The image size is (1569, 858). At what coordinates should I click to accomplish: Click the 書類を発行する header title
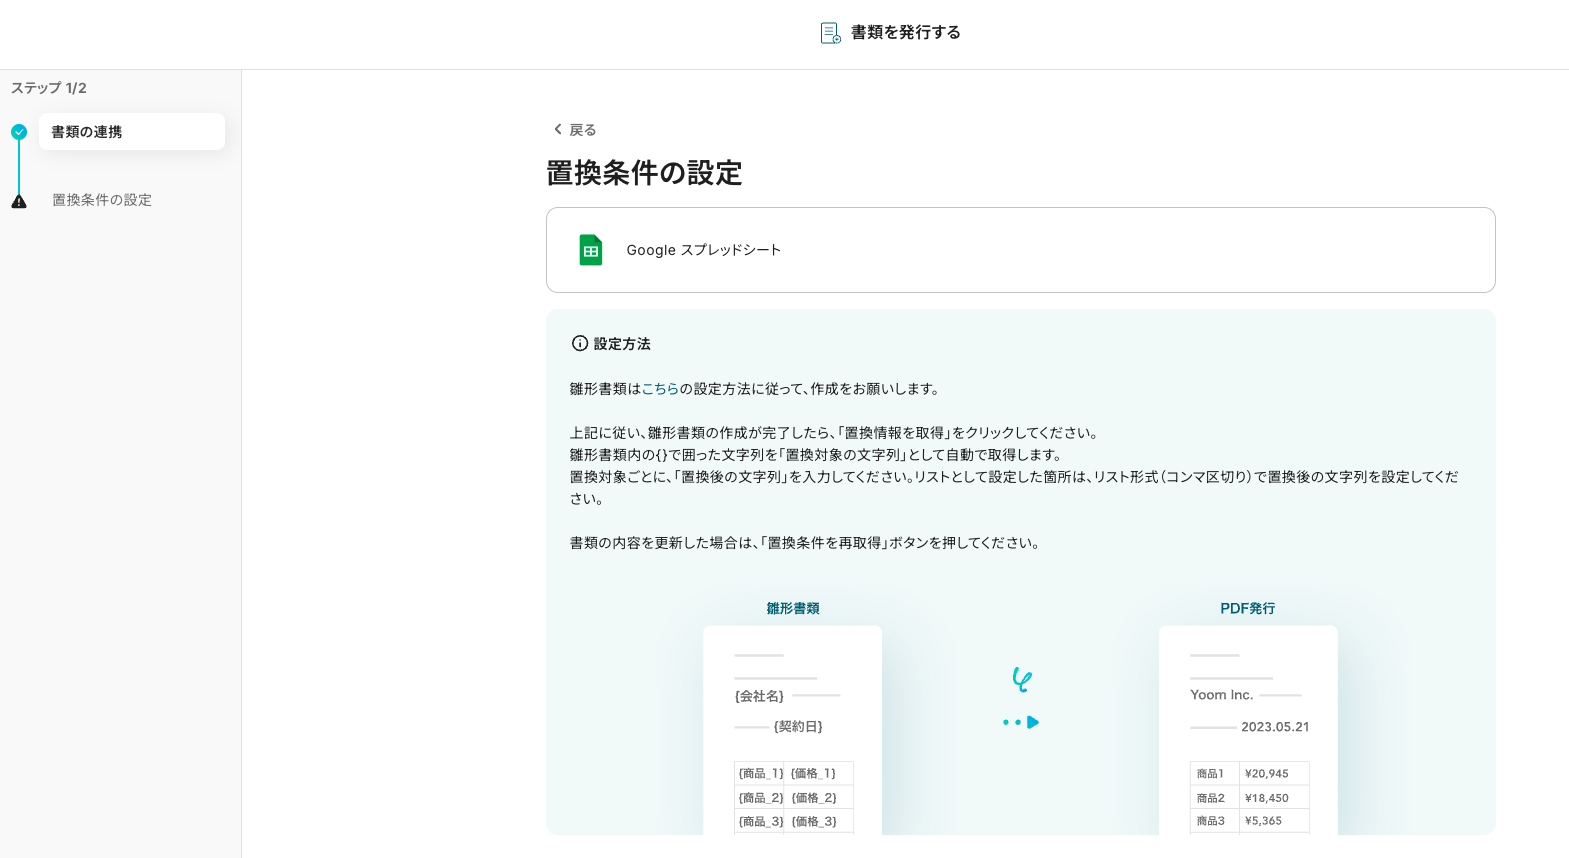click(x=905, y=33)
